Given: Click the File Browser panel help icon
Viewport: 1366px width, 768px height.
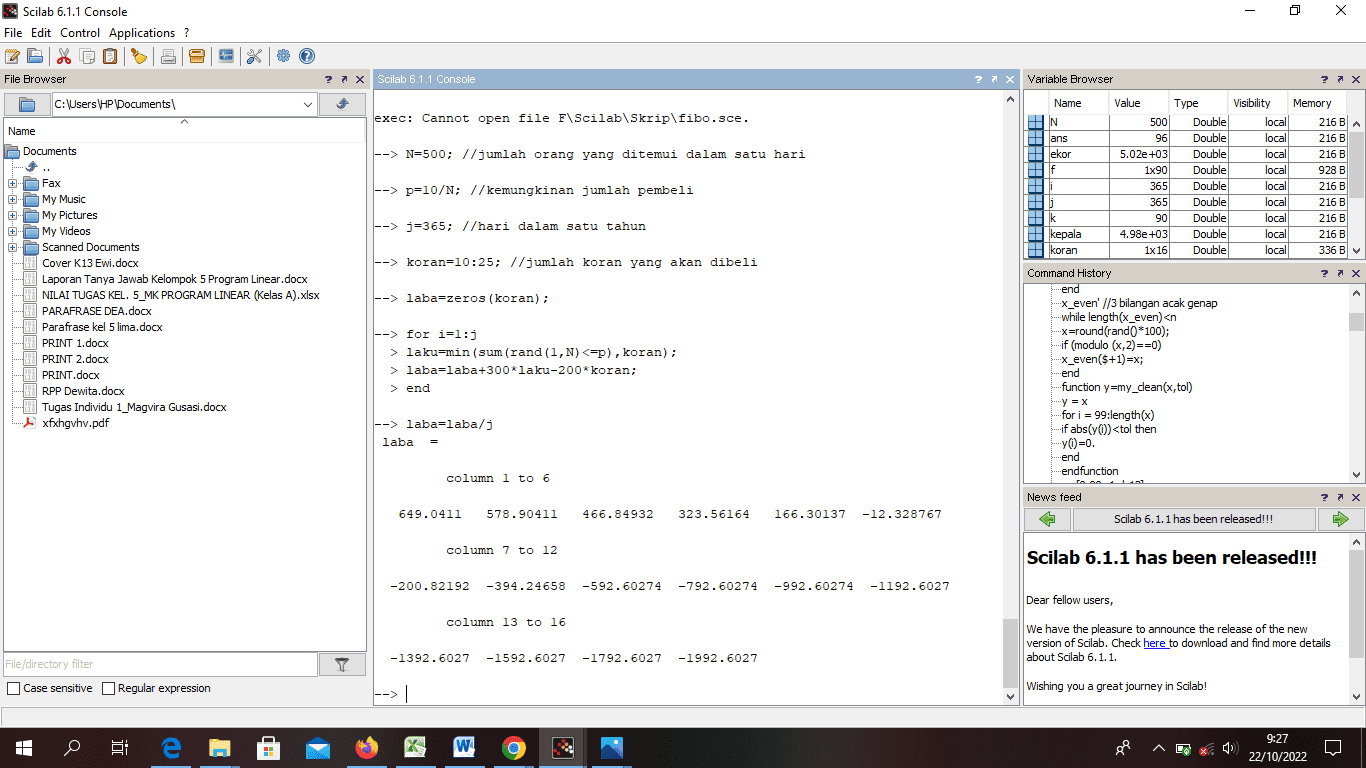Looking at the screenshot, I should click(328, 79).
